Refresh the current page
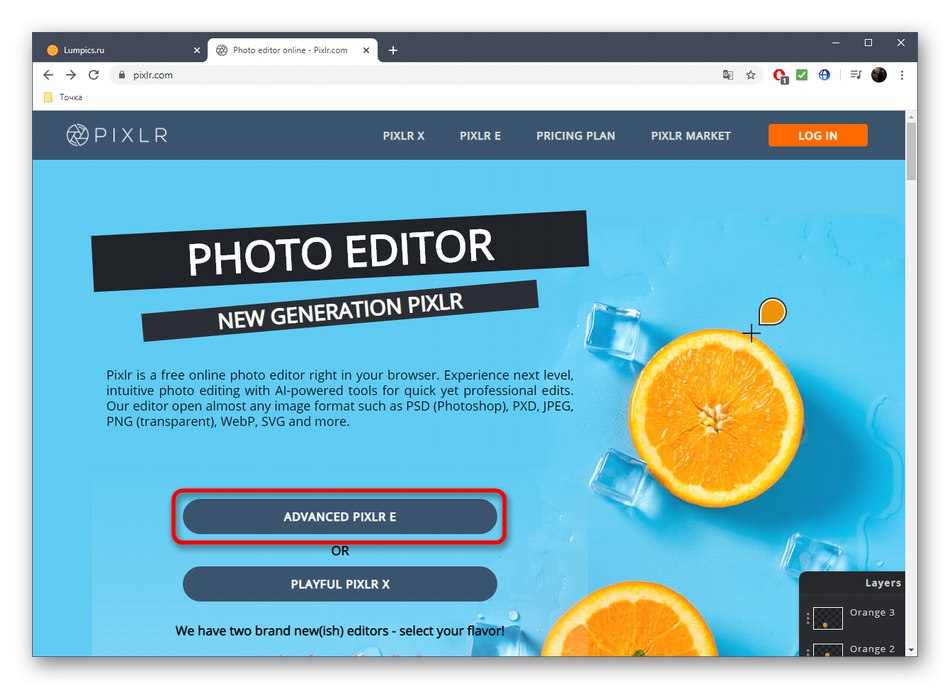This screenshot has width=950, height=689. point(93,74)
